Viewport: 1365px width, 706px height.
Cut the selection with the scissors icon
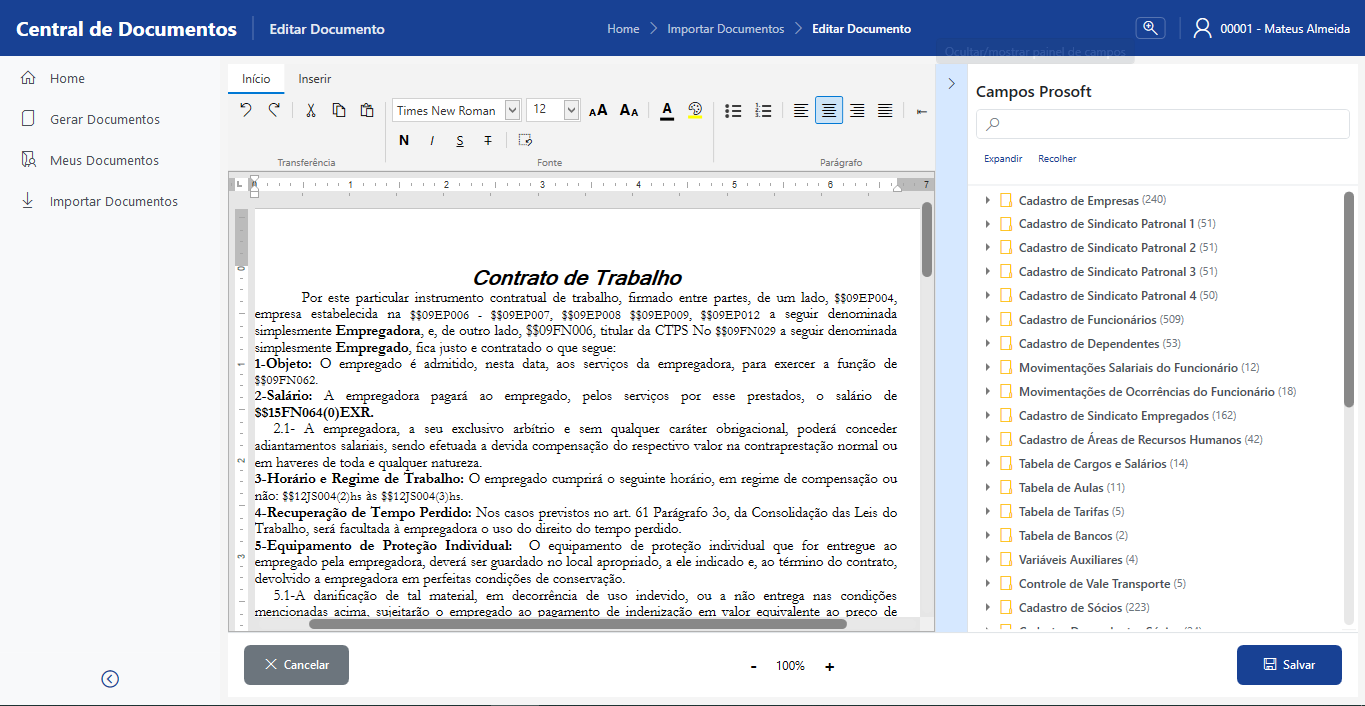[x=311, y=110]
